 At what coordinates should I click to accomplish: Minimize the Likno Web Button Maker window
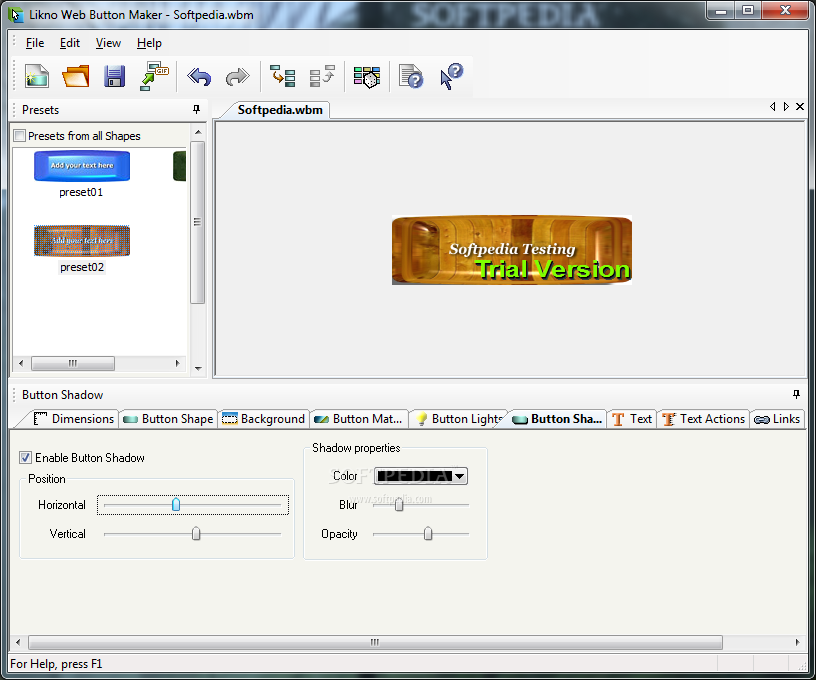[x=721, y=10]
